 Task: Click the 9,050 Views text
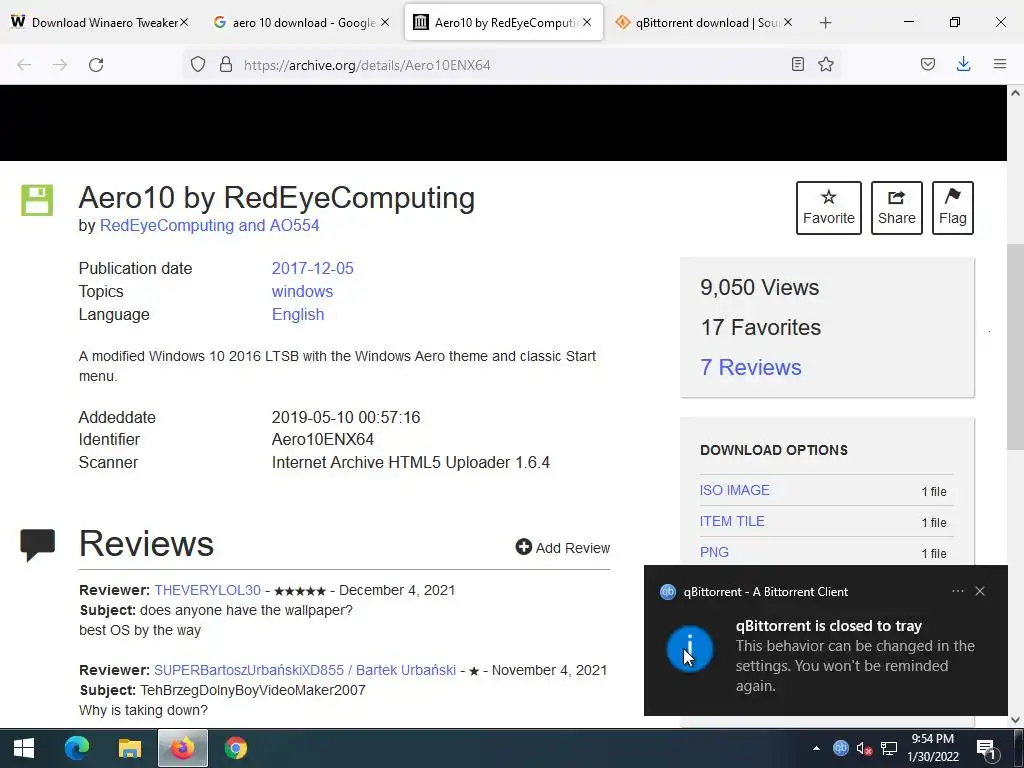tap(760, 287)
